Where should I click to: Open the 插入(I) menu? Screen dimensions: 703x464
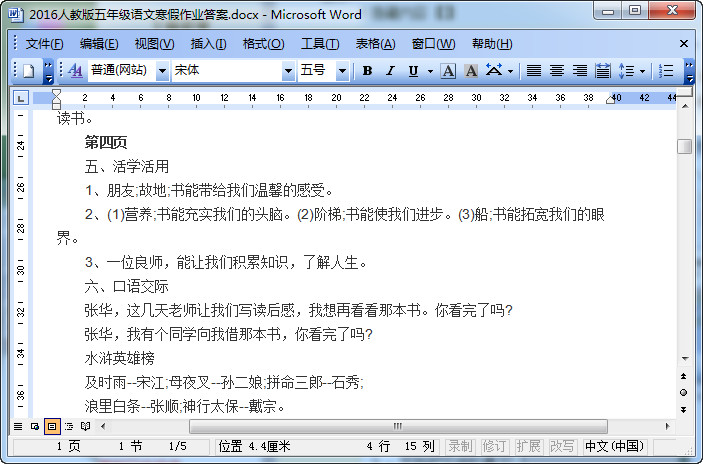pyautogui.click(x=208, y=44)
